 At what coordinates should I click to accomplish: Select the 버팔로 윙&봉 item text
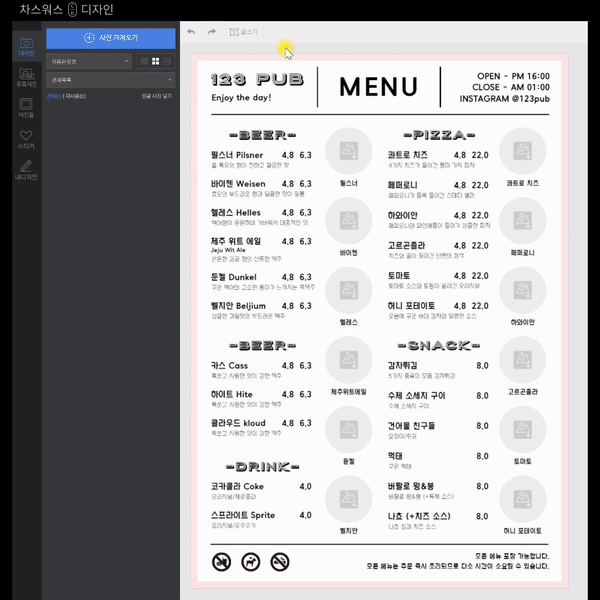pos(411,486)
